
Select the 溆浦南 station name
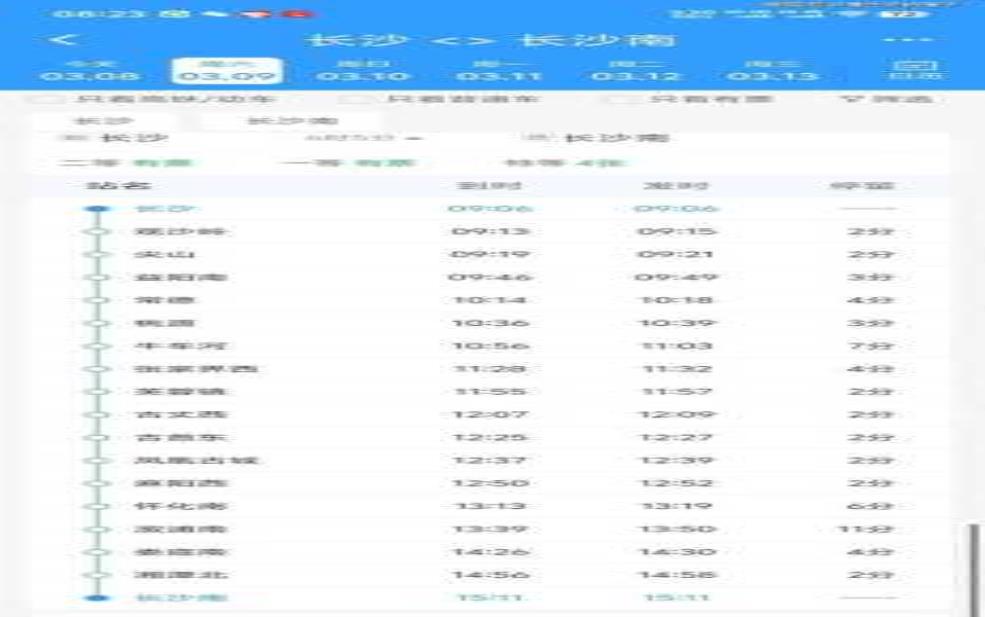(x=180, y=529)
